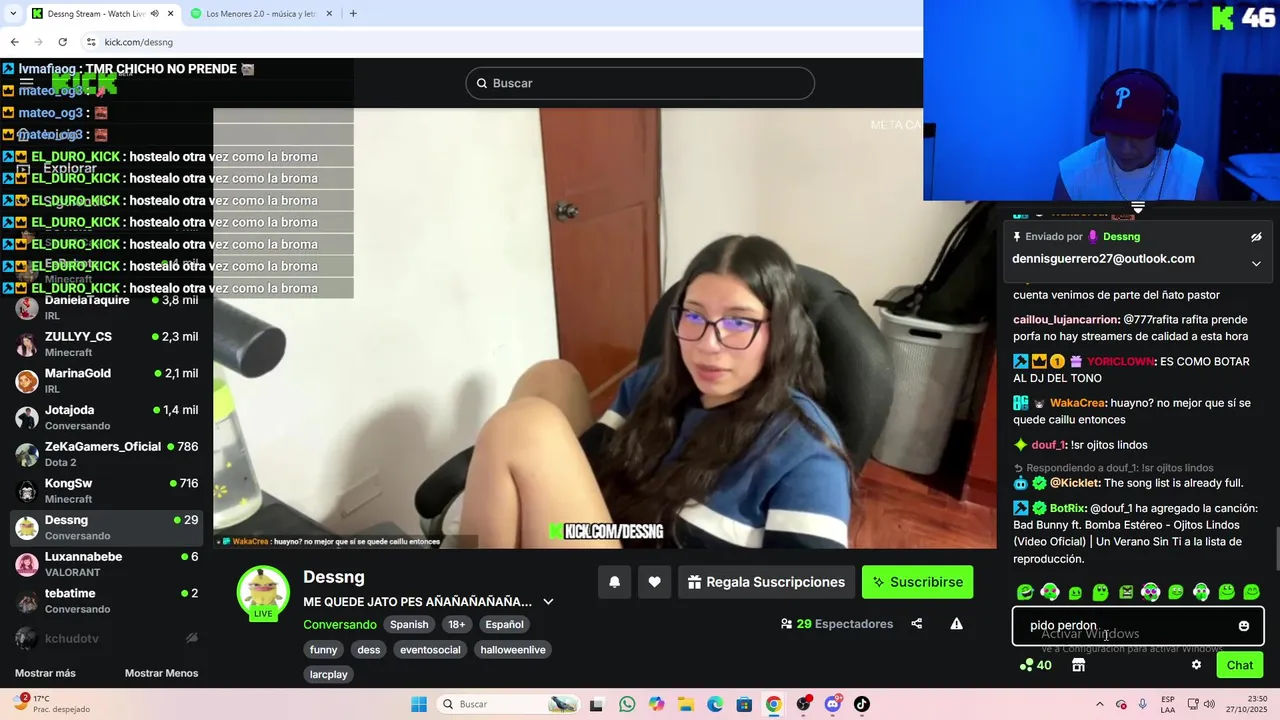Open tebatime channel in sidebar
This screenshot has height=720, width=1280.
[x=106, y=601]
